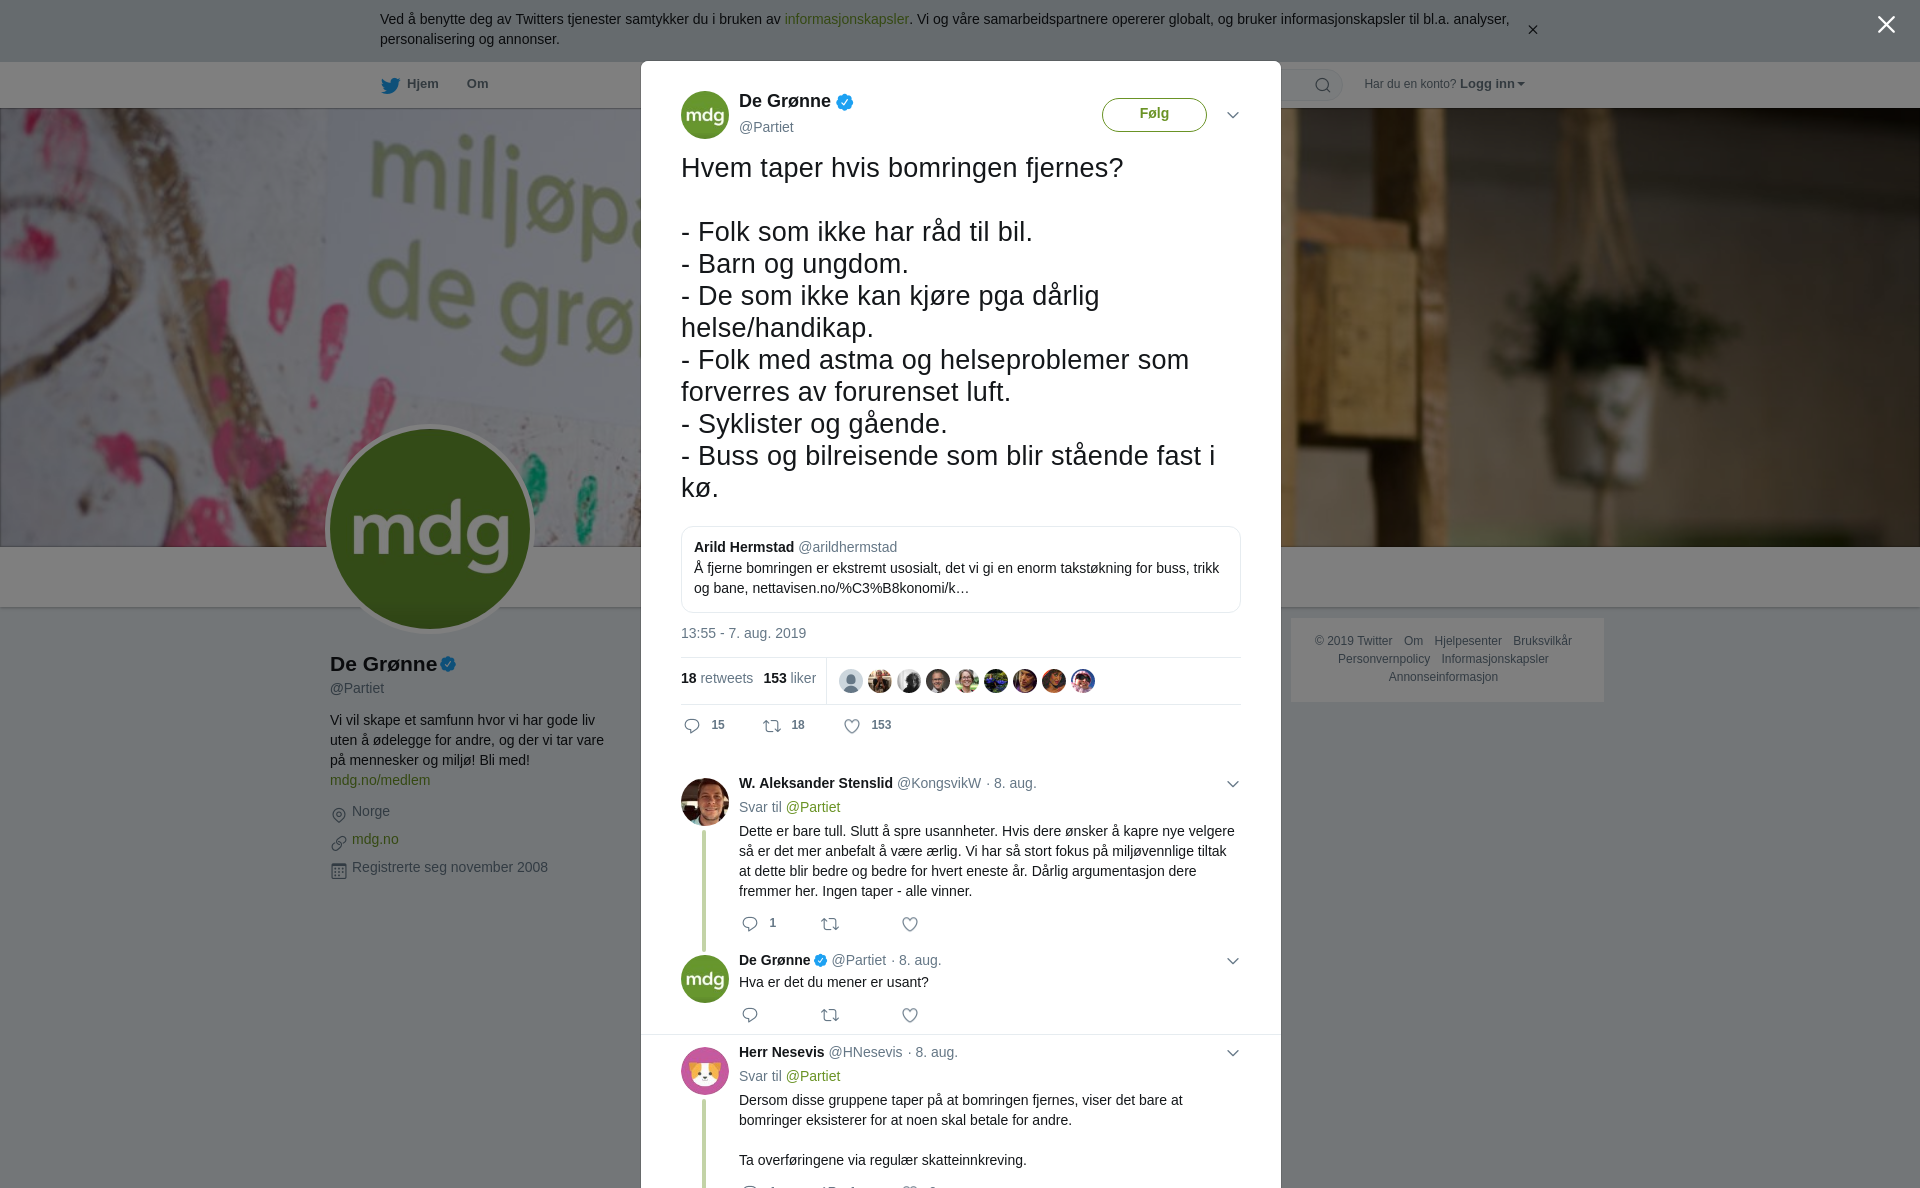
Task: Like the main tweet with 153 likes
Action: click(x=852, y=726)
